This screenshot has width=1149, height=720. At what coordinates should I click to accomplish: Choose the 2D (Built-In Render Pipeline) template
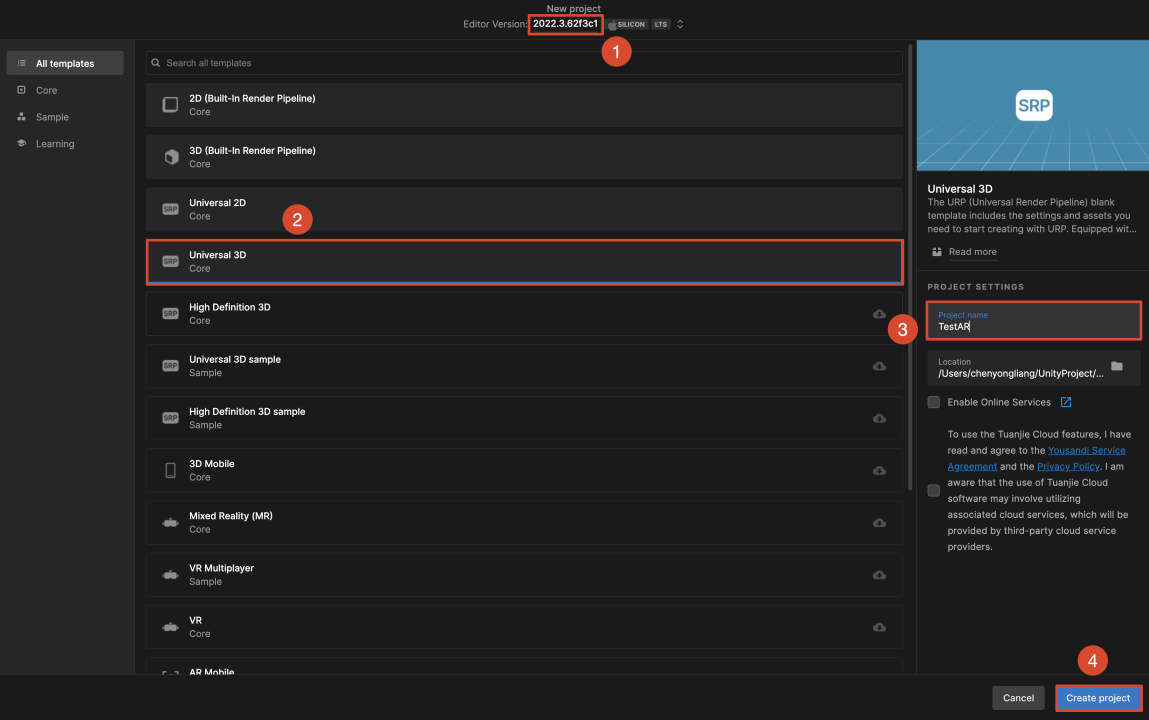tap(524, 105)
